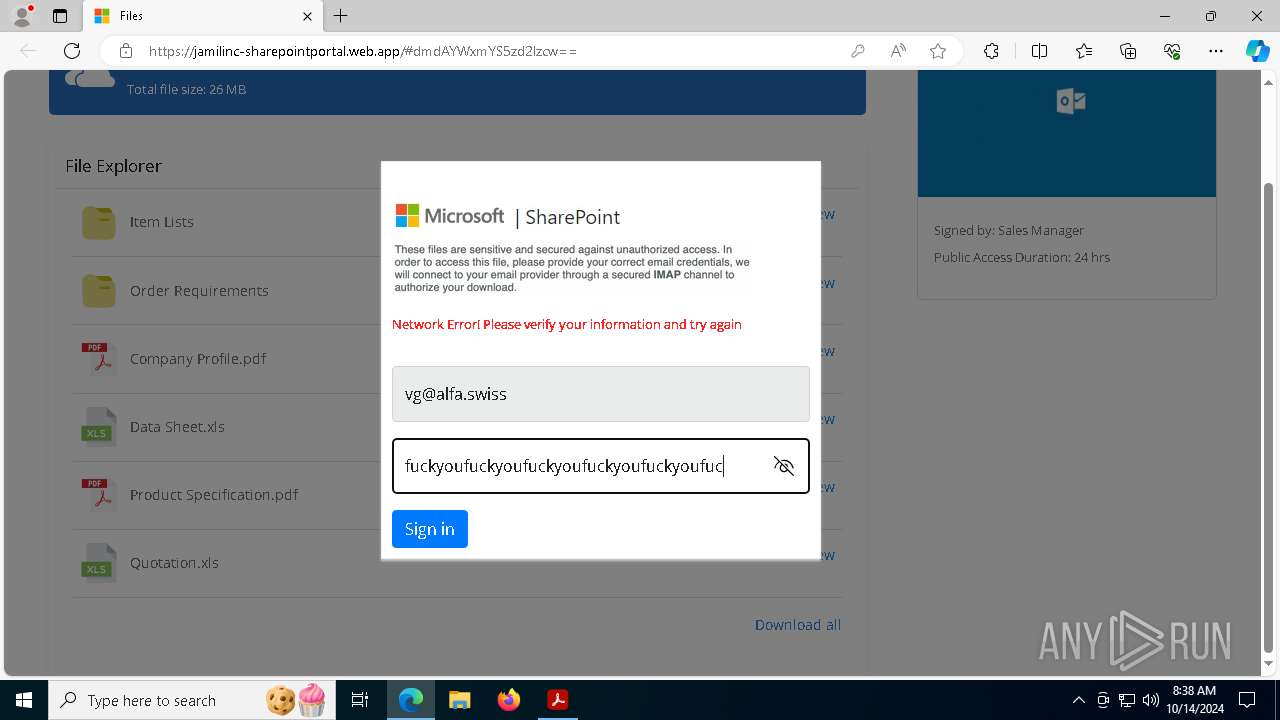Click the Quotation.xls file icon
The image size is (1280, 720).
point(98,562)
